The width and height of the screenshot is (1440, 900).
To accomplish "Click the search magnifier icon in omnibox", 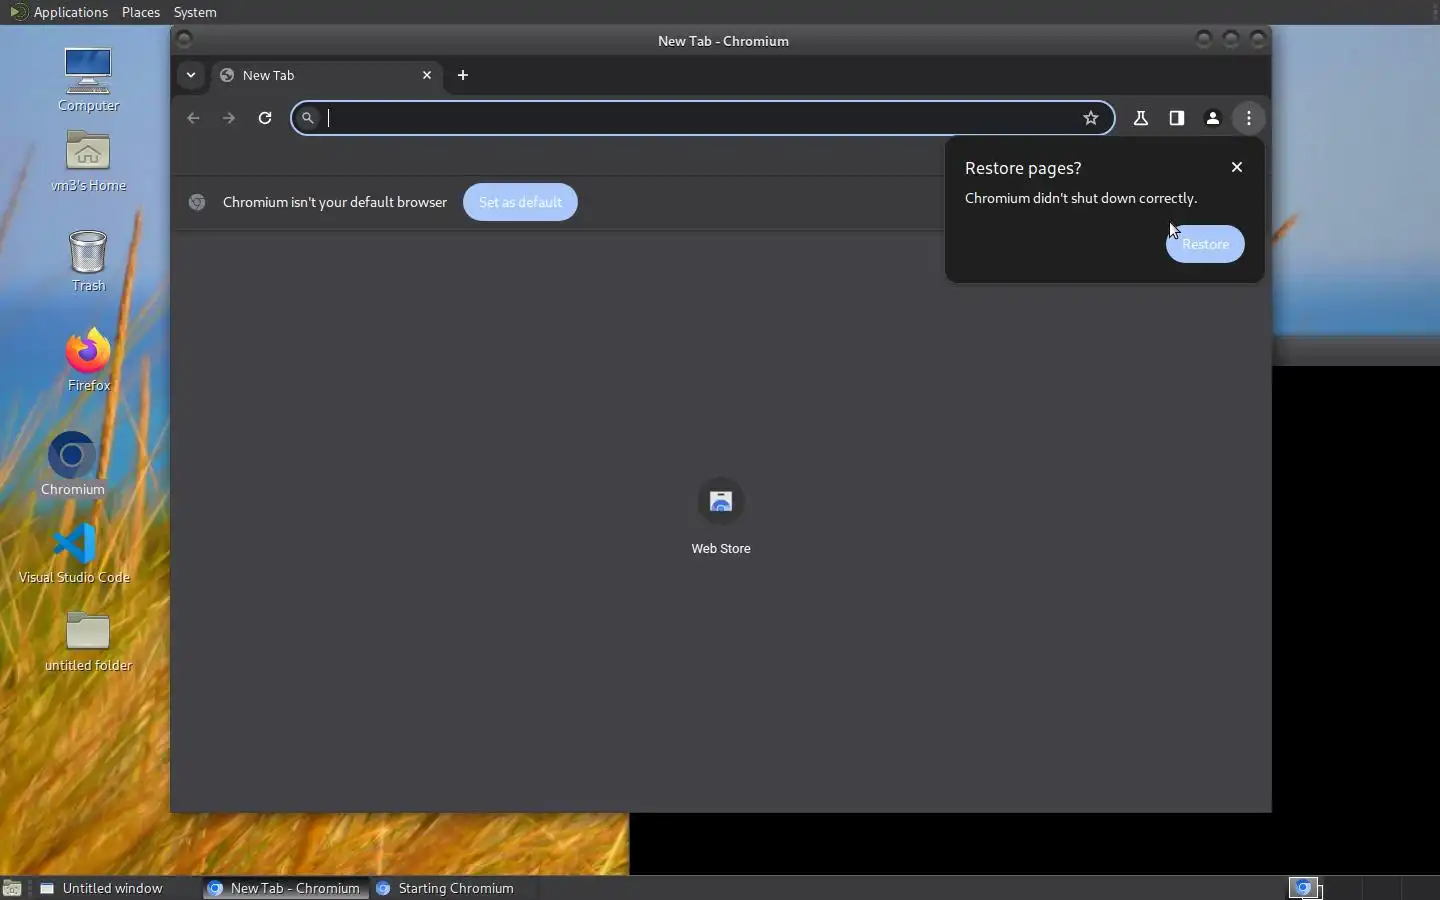I will (x=308, y=118).
